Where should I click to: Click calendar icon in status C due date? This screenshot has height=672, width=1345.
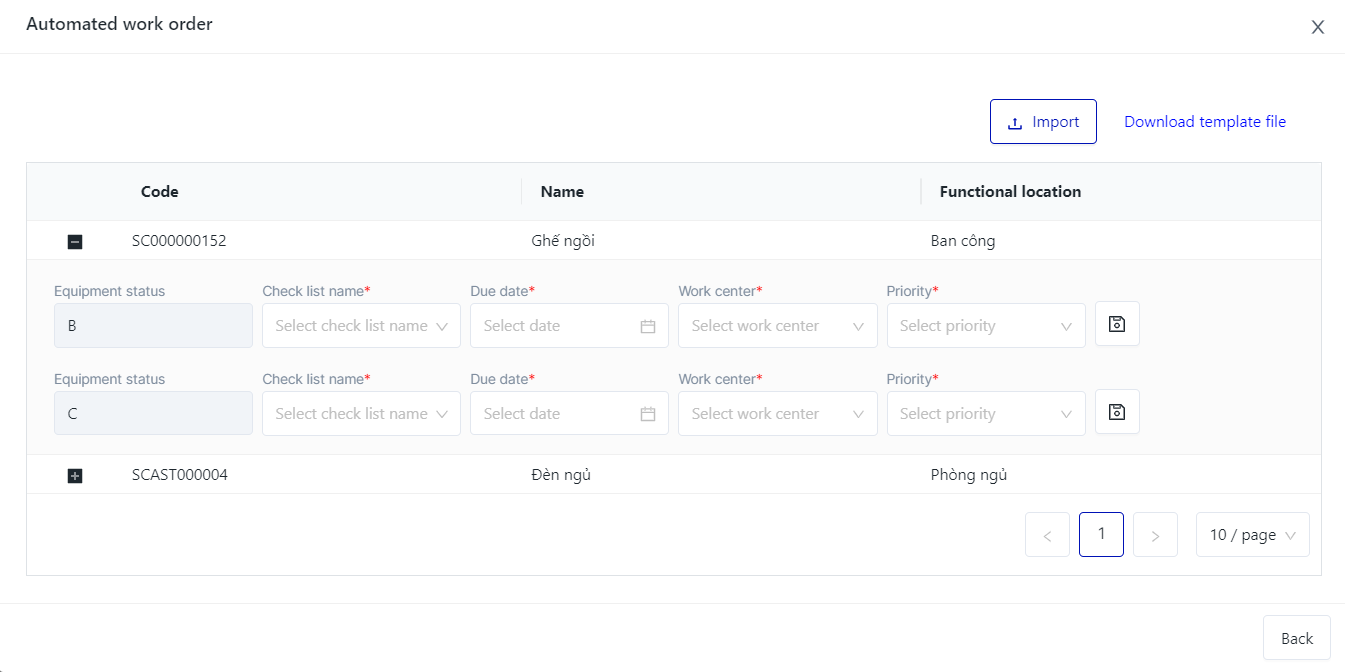pos(648,414)
